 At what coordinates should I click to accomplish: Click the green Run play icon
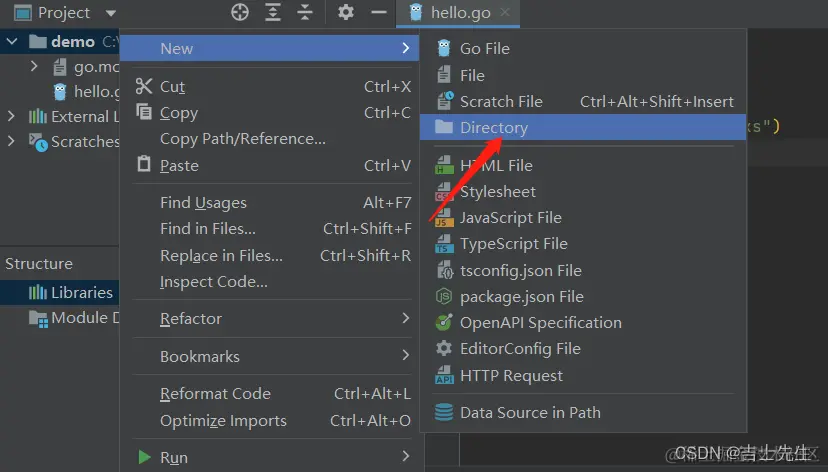click(144, 457)
